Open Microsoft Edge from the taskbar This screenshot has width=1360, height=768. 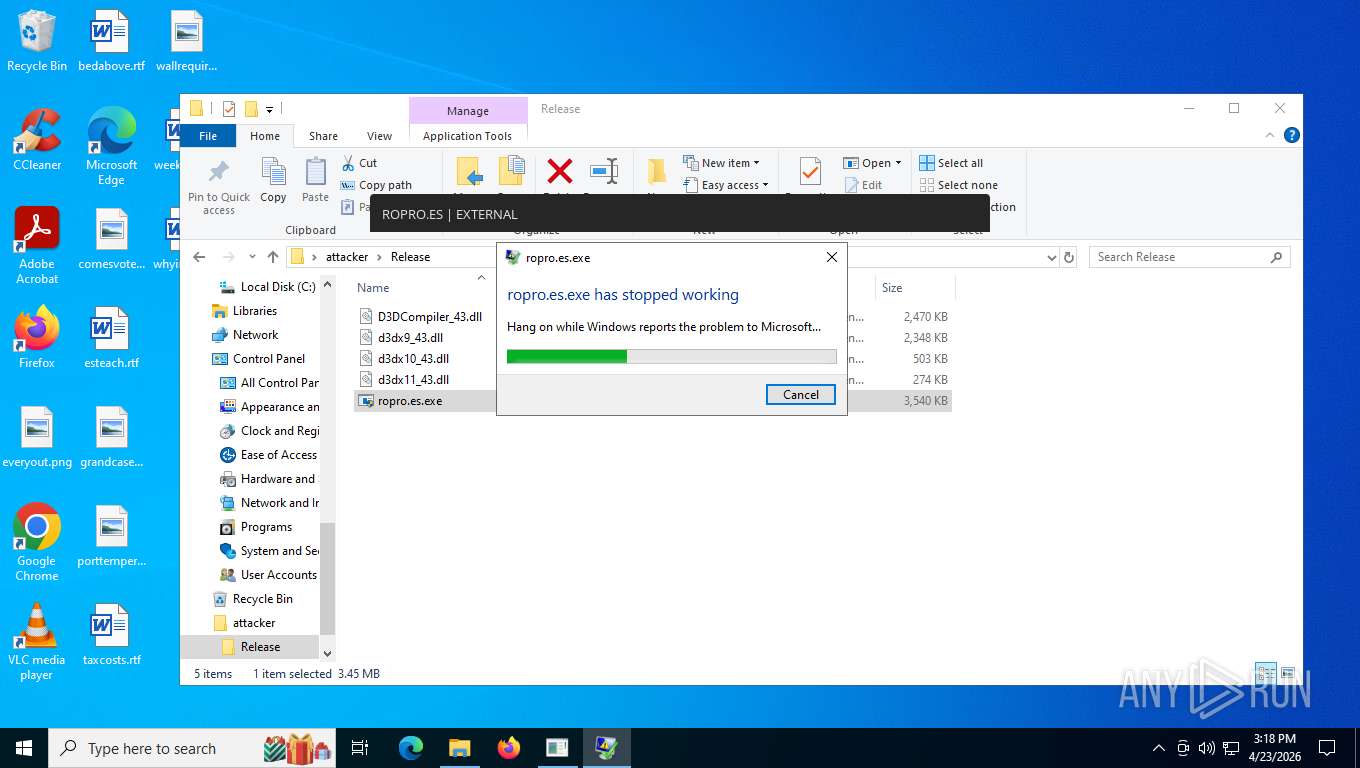click(410, 748)
